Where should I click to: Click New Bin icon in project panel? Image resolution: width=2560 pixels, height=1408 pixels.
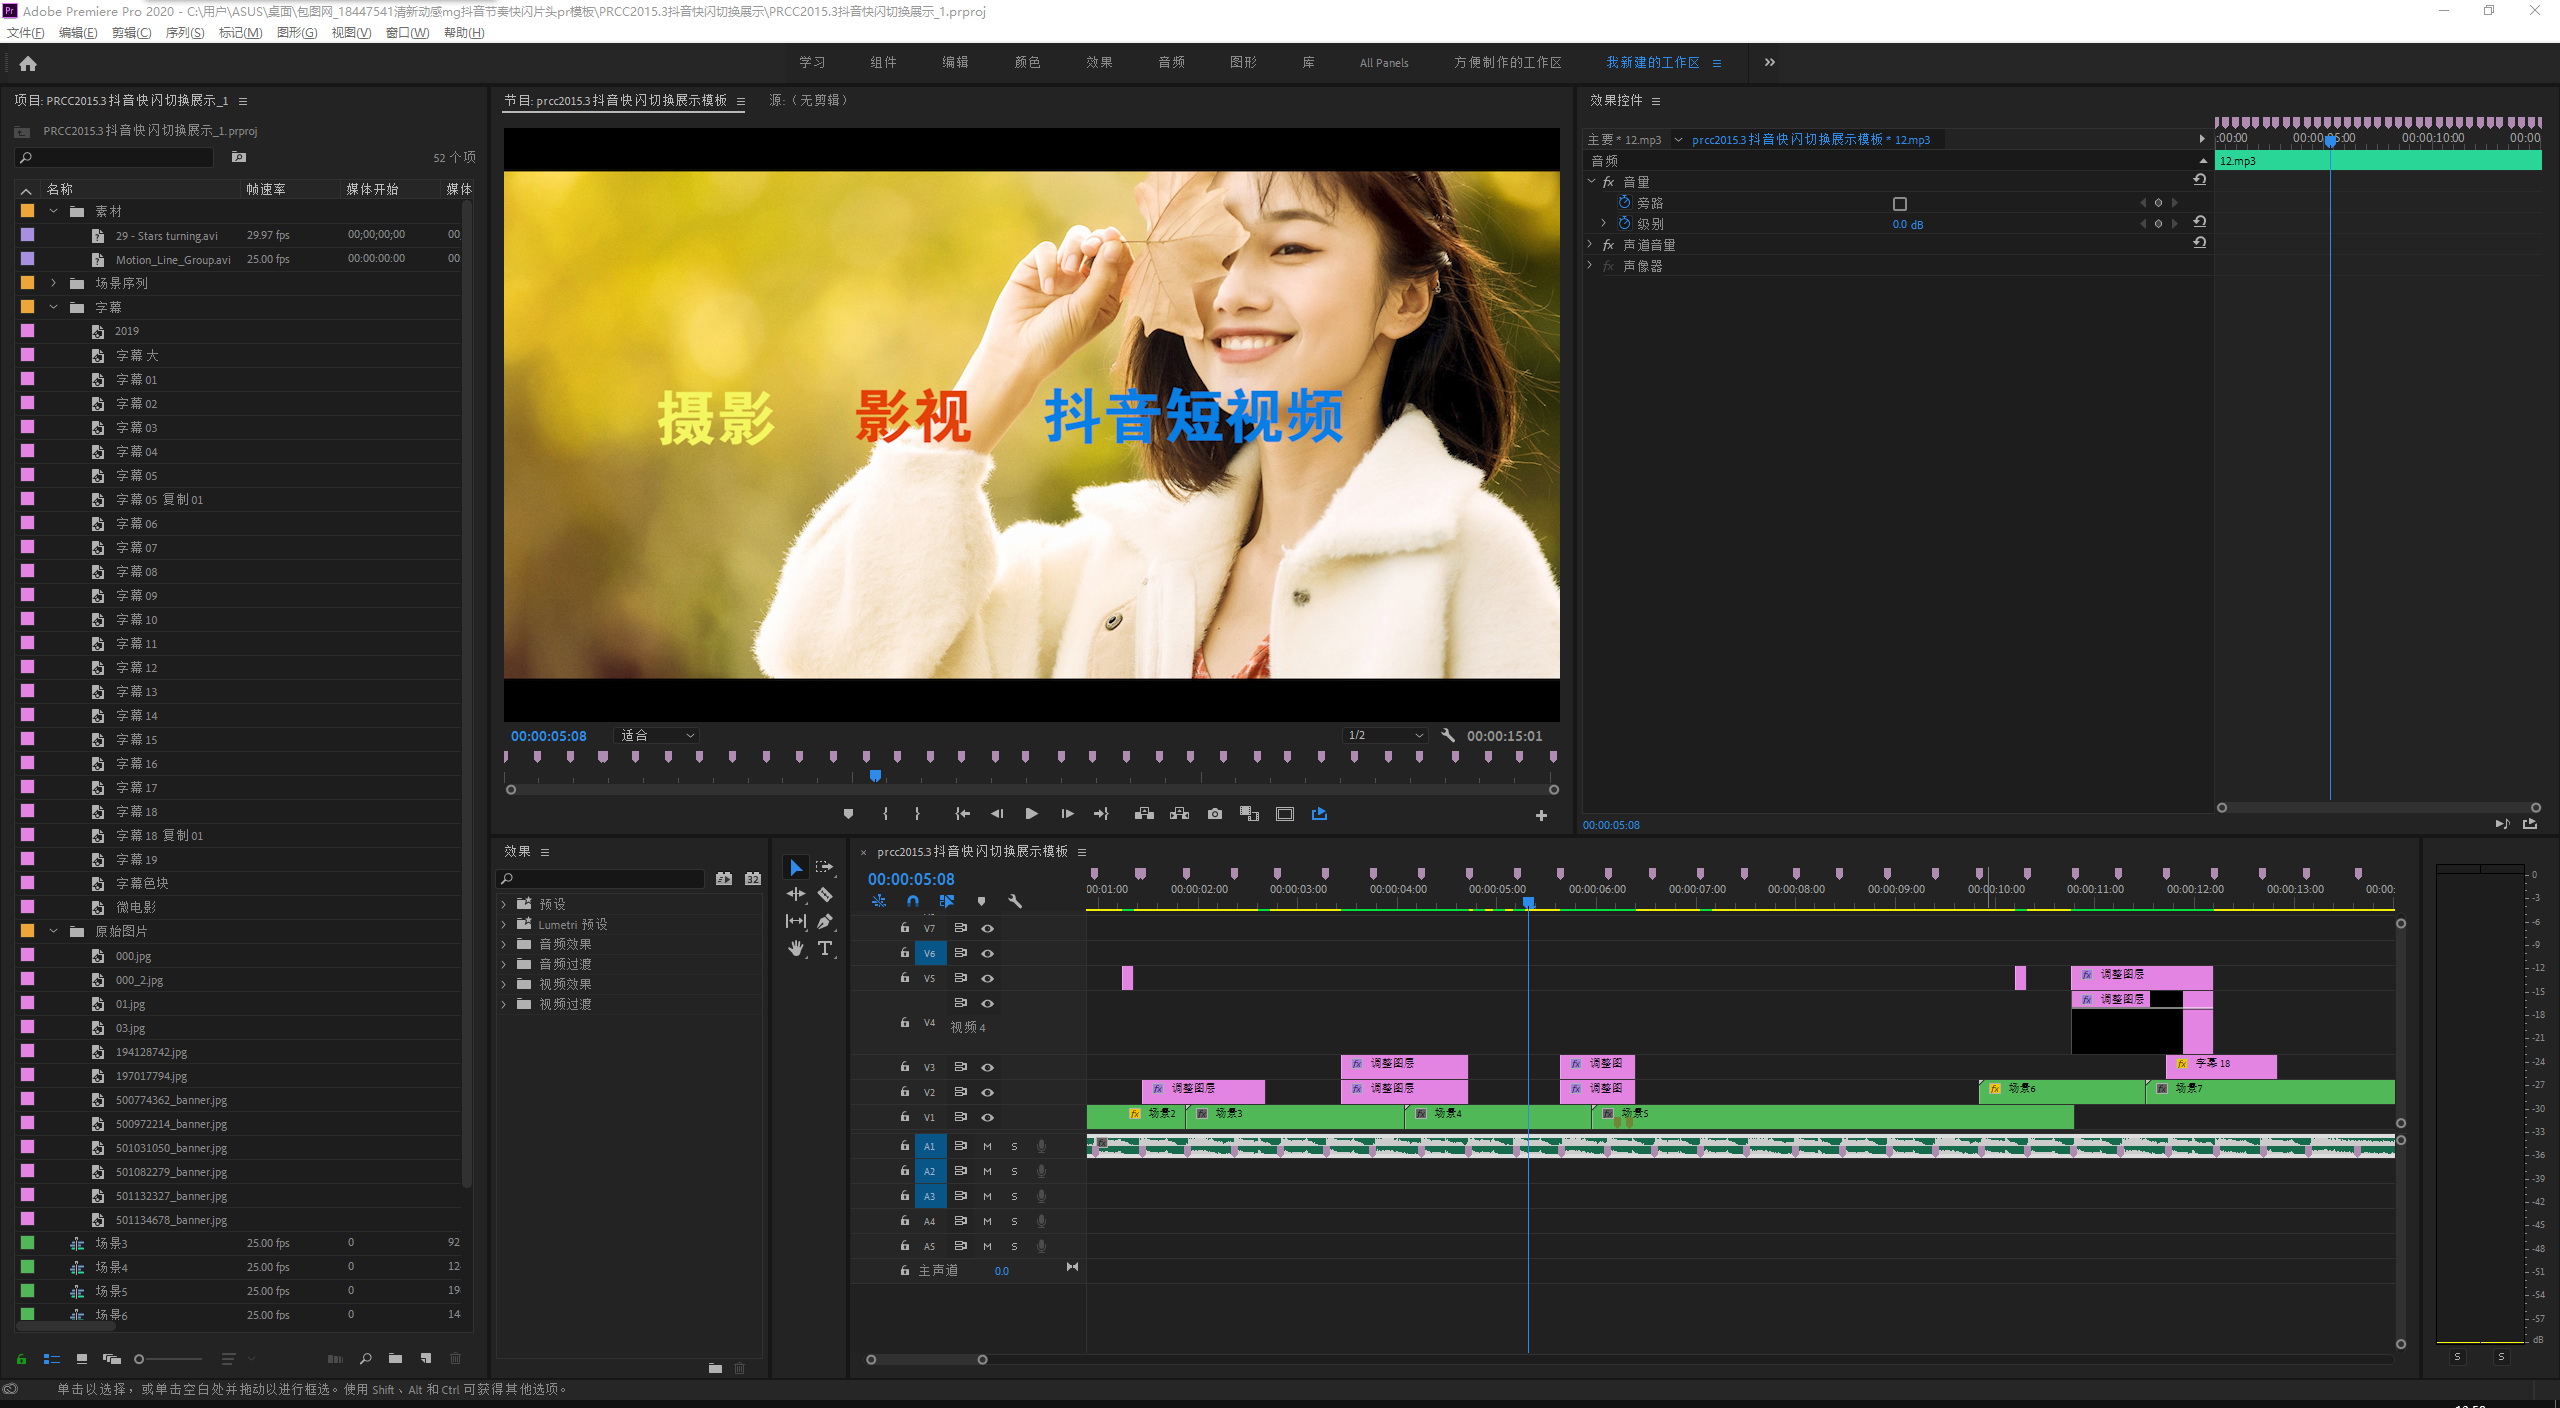click(x=396, y=1358)
